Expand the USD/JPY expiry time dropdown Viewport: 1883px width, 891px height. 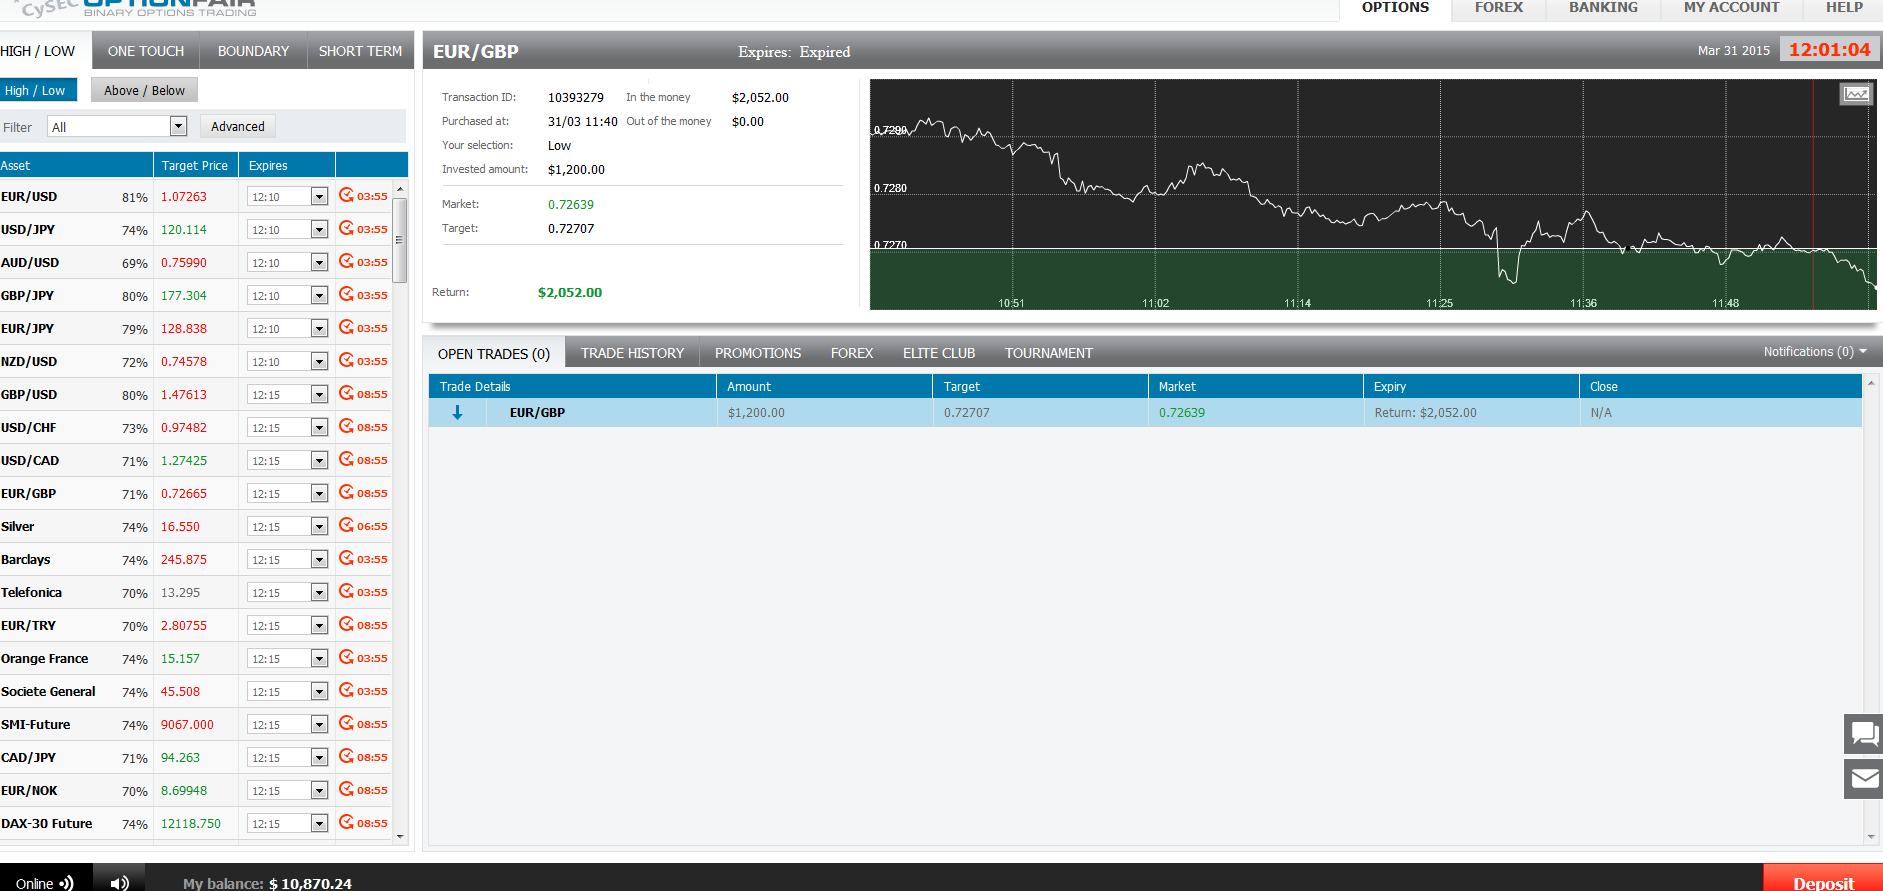pyautogui.click(x=319, y=230)
